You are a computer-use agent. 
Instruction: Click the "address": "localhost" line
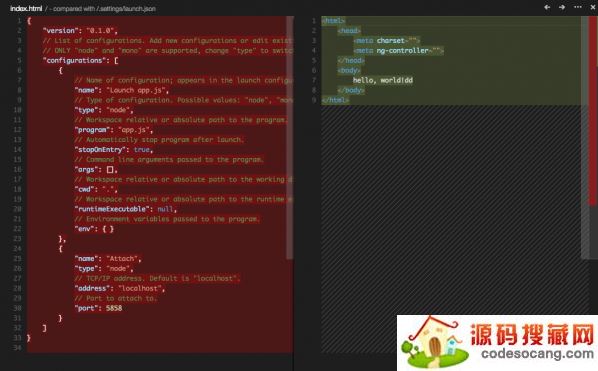pos(120,288)
